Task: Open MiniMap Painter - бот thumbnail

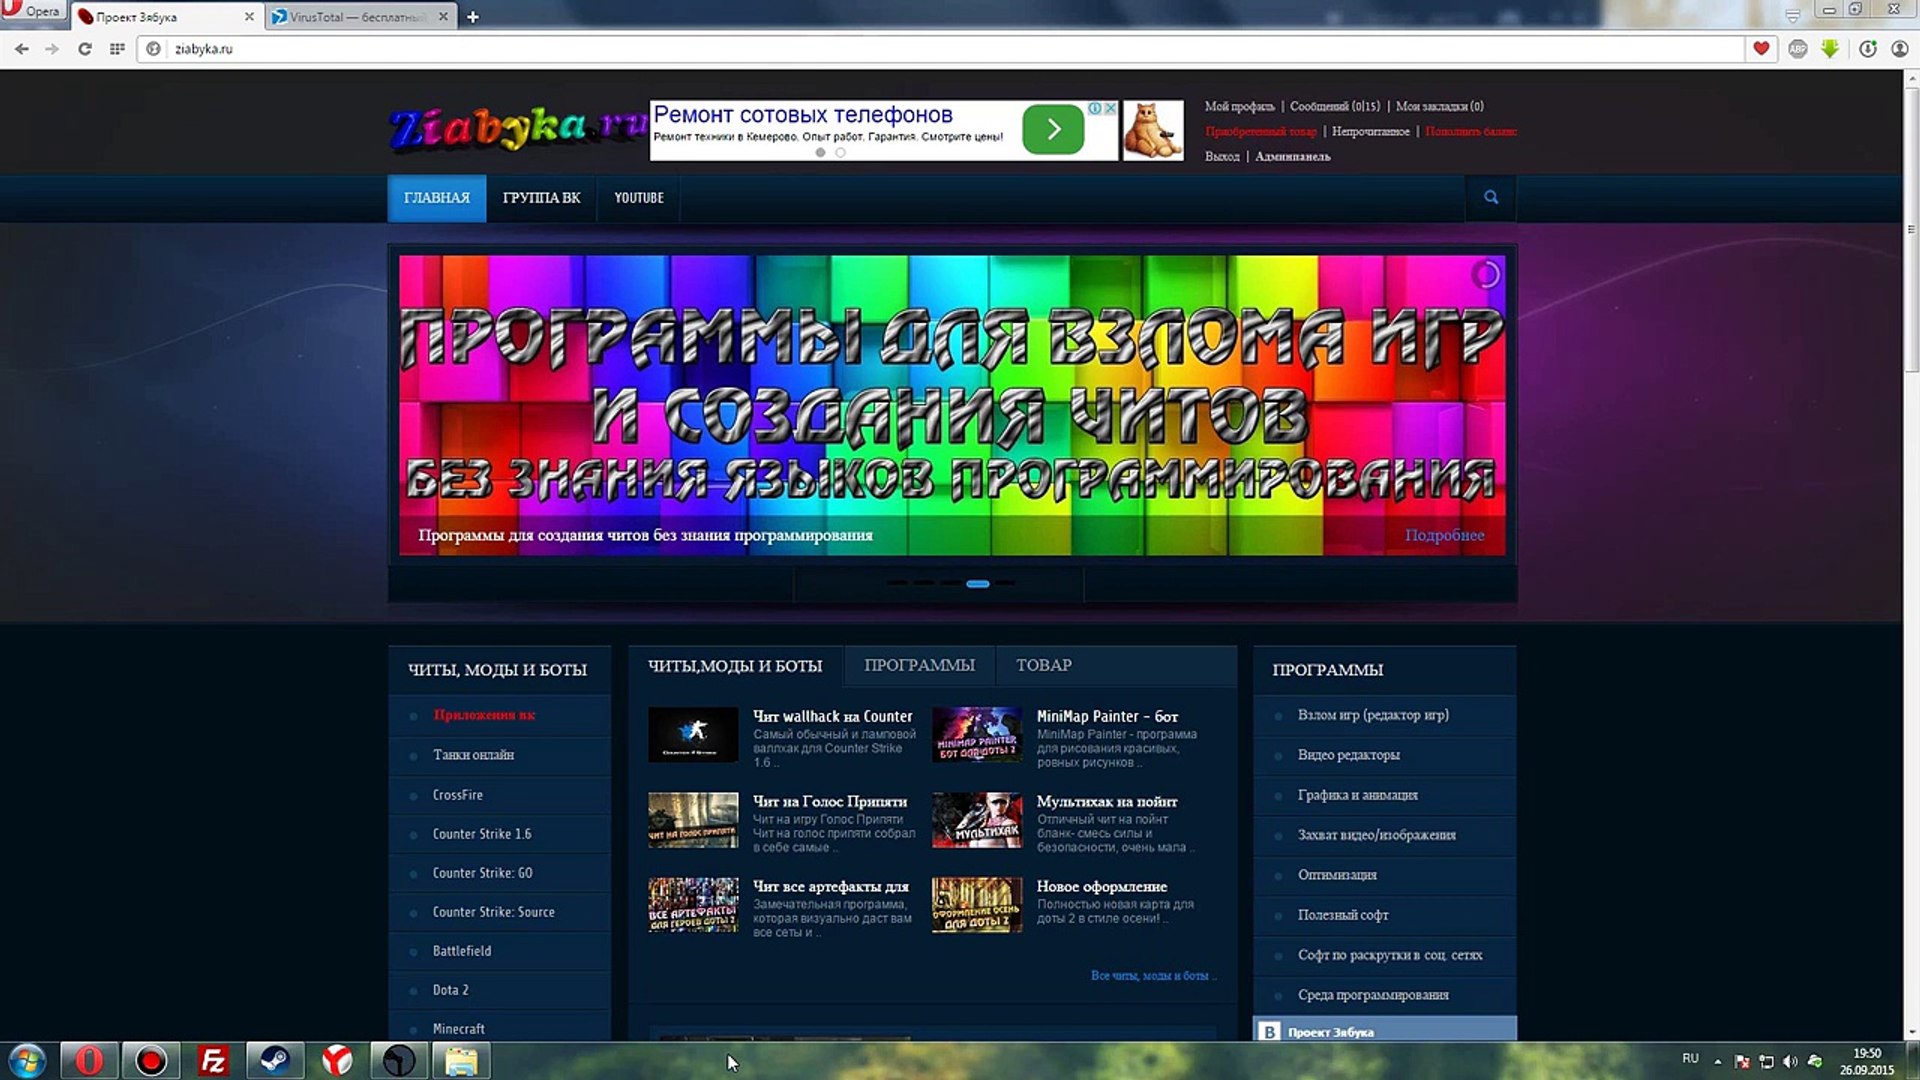Action: point(977,734)
